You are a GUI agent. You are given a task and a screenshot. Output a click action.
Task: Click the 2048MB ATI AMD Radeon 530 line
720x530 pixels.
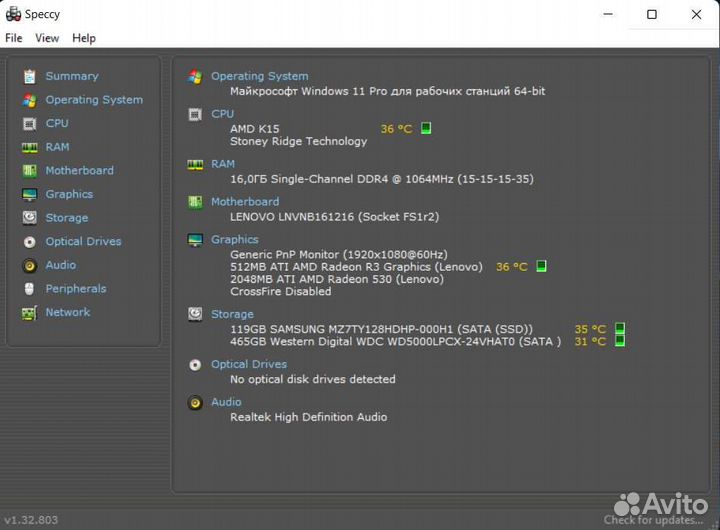337,279
